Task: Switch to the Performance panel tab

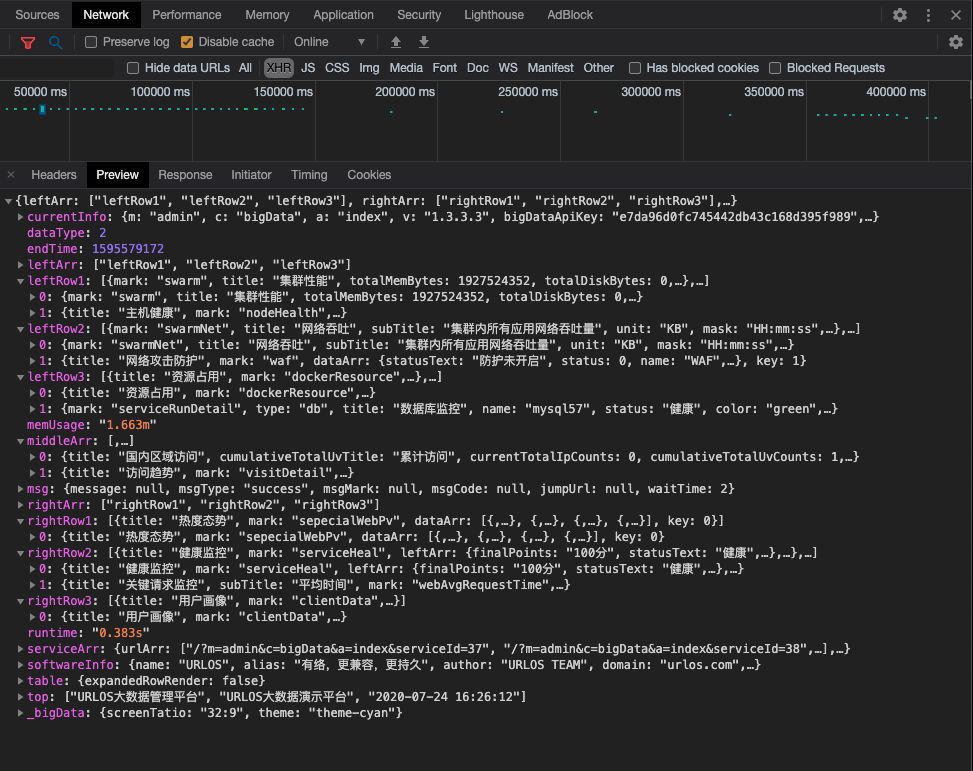Action: click(187, 15)
